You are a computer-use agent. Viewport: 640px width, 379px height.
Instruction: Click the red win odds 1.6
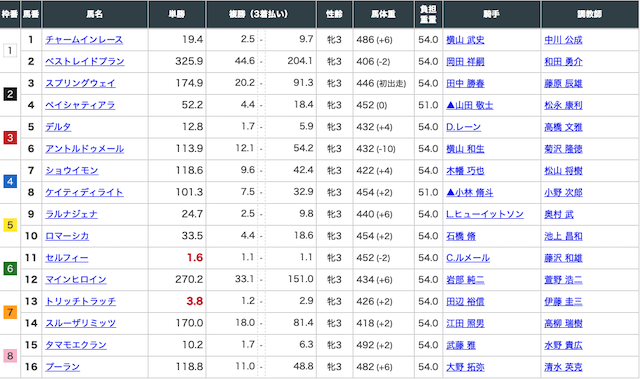point(195,257)
